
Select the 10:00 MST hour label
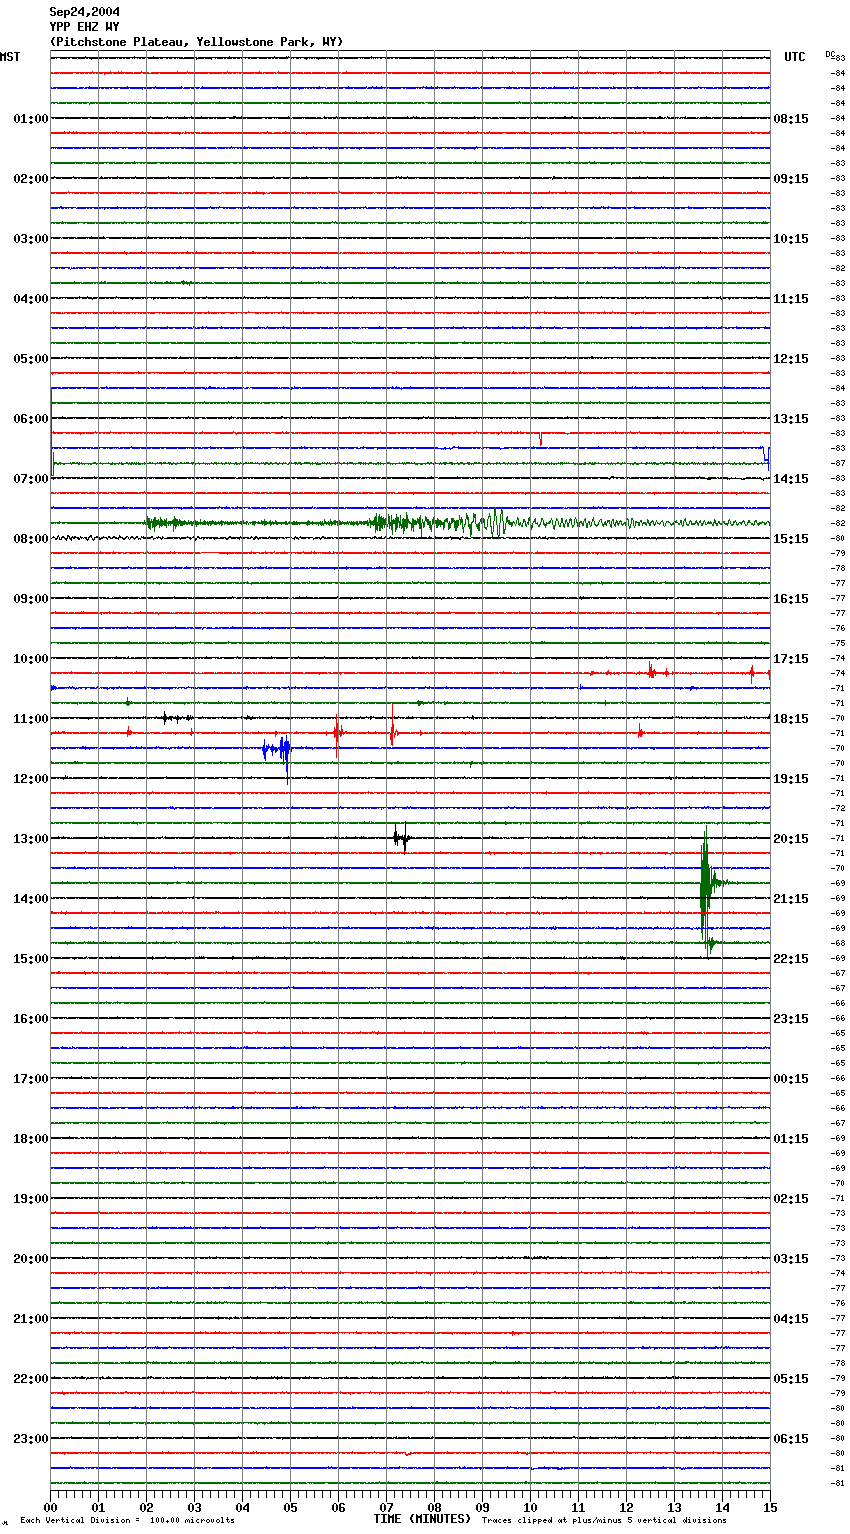point(30,659)
